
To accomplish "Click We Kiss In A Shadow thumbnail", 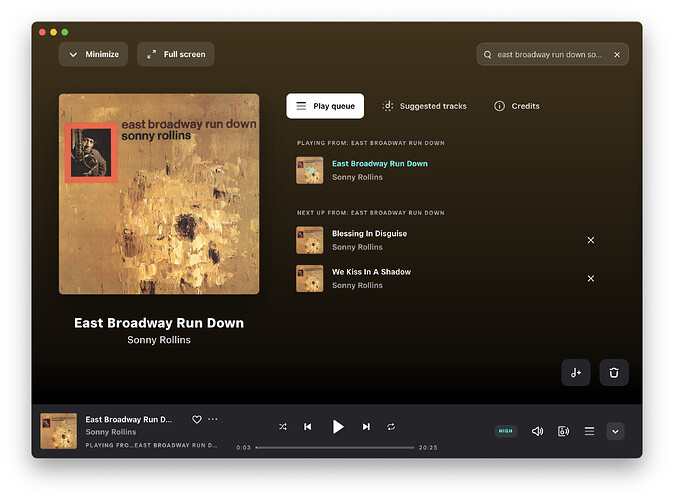I will 309,279.
